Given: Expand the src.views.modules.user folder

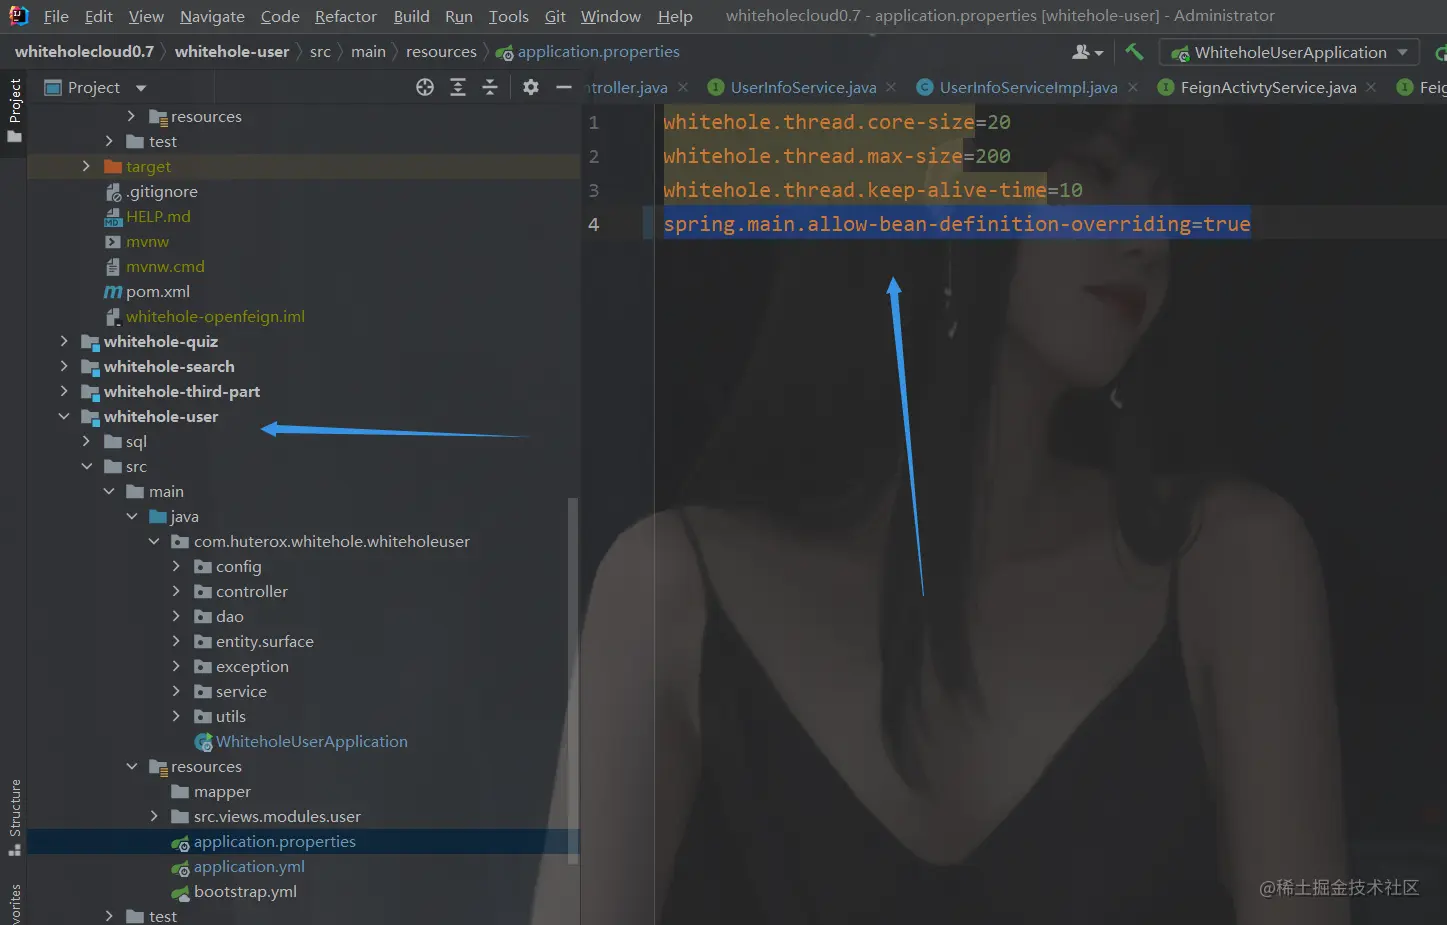Looking at the screenshot, I should (x=154, y=816).
